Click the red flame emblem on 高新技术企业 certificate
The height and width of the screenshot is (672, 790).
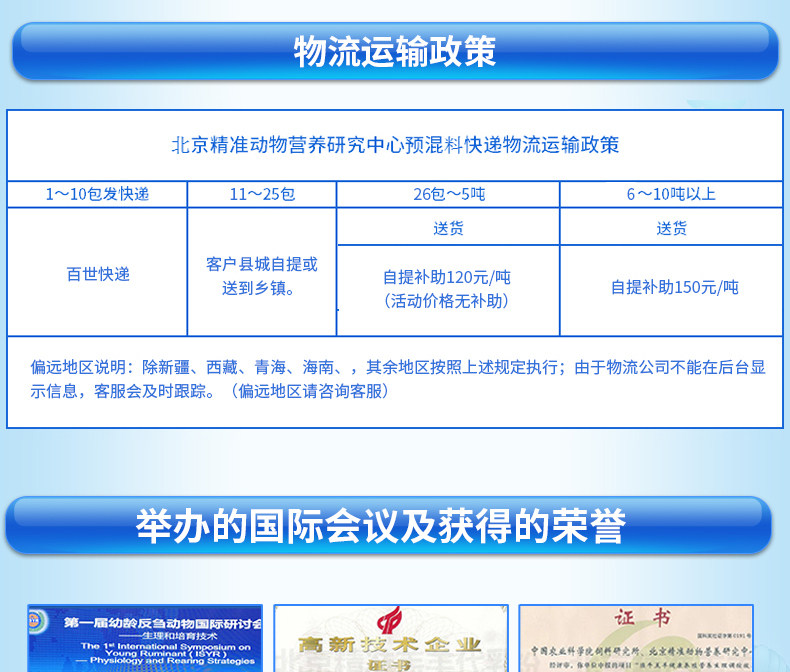click(x=389, y=620)
